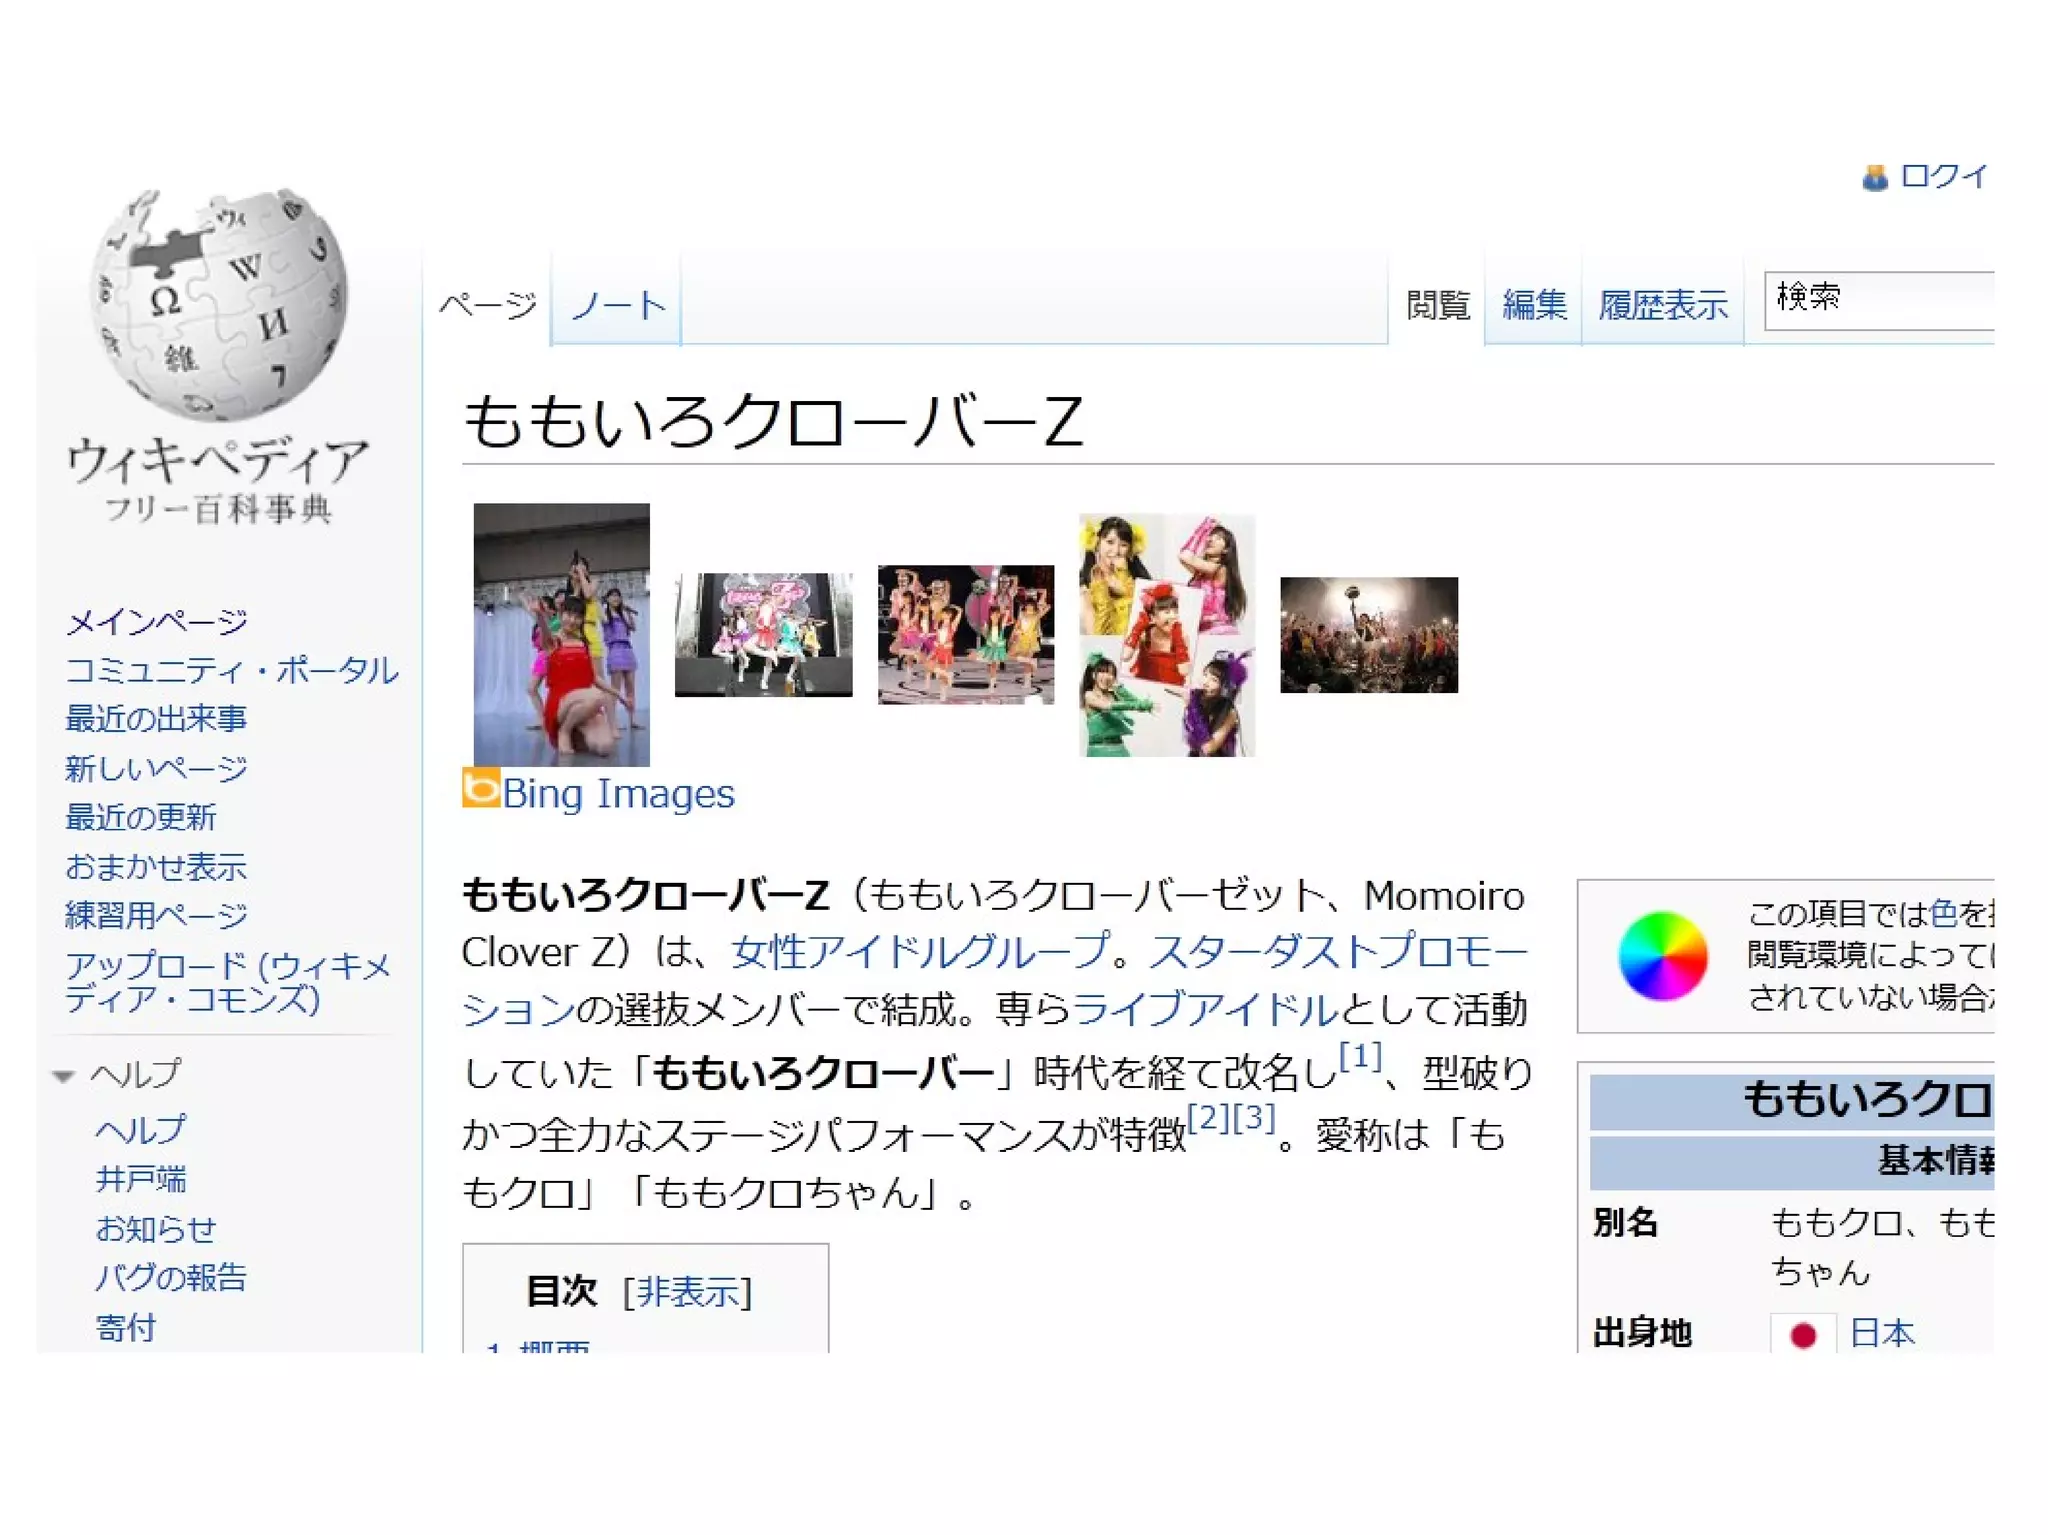Open fourth thumbnail collage of five members
This screenshot has width=2048, height=1535.
click(x=1167, y=634)
